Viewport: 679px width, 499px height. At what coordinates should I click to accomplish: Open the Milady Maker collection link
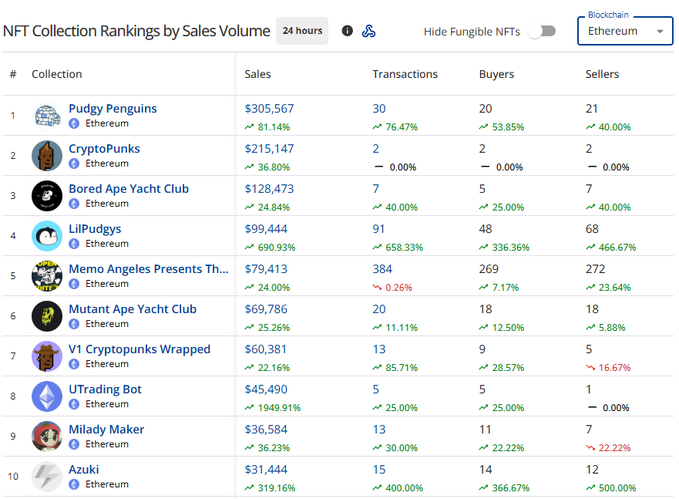pyautogui.click(x=106, y=429)
